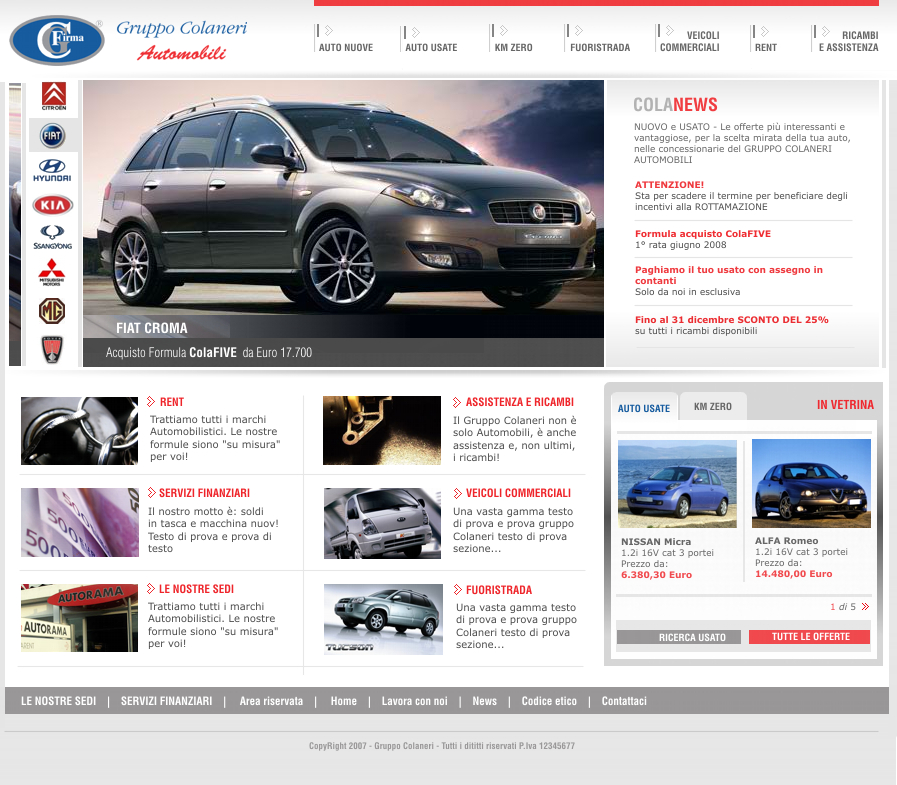The width and height of the screenshot is (897, 785).
Task: Open Formula acquisto ColaFIVE news
Action: pyautogui.click(x=702, y=233)
